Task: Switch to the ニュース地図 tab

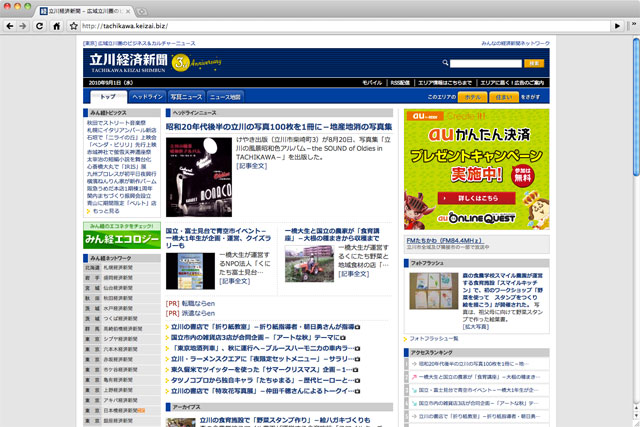Action: coord(225,97)
